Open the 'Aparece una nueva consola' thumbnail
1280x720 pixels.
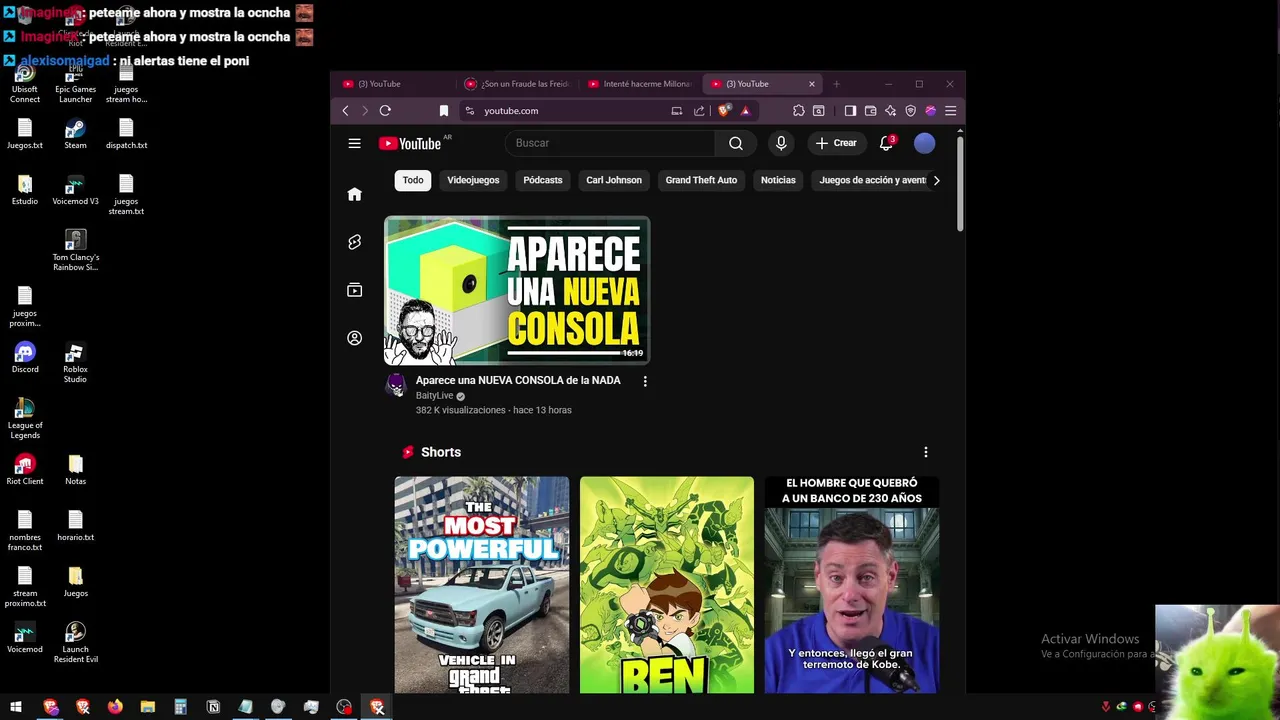(x=517, y=290)
